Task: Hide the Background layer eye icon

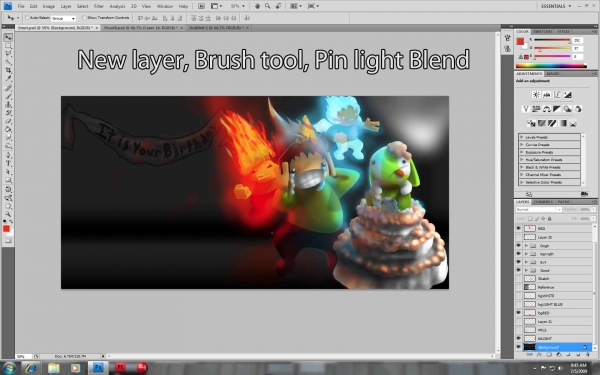Action: (518, 347)
